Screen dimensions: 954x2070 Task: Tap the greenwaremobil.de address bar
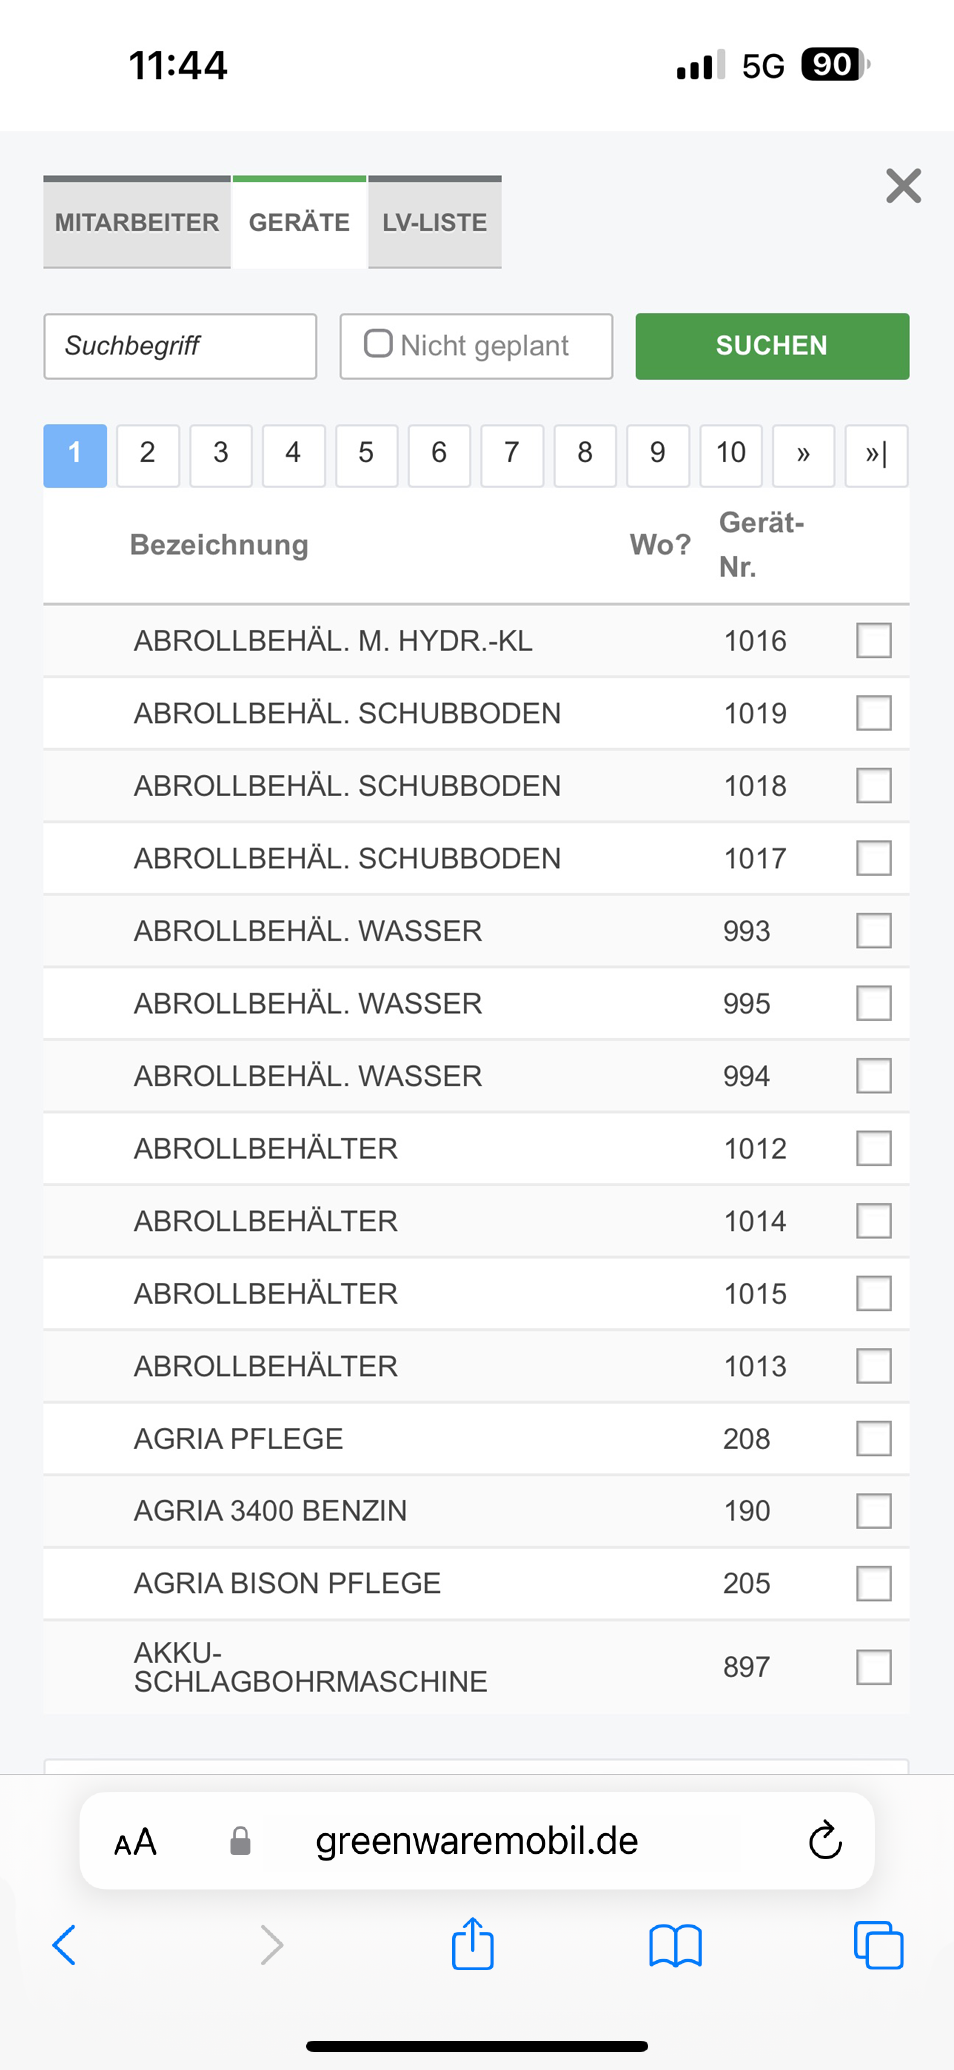[477, 1840]
